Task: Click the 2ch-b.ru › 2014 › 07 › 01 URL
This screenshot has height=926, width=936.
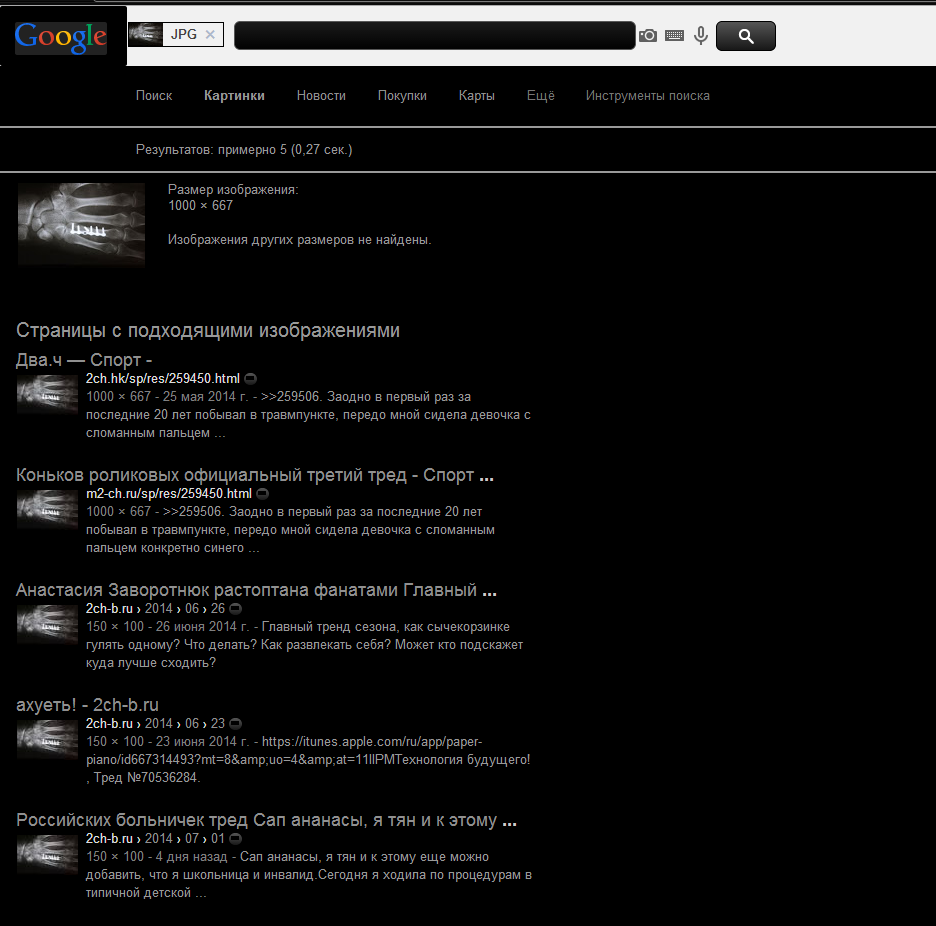Action: point(155,839)
